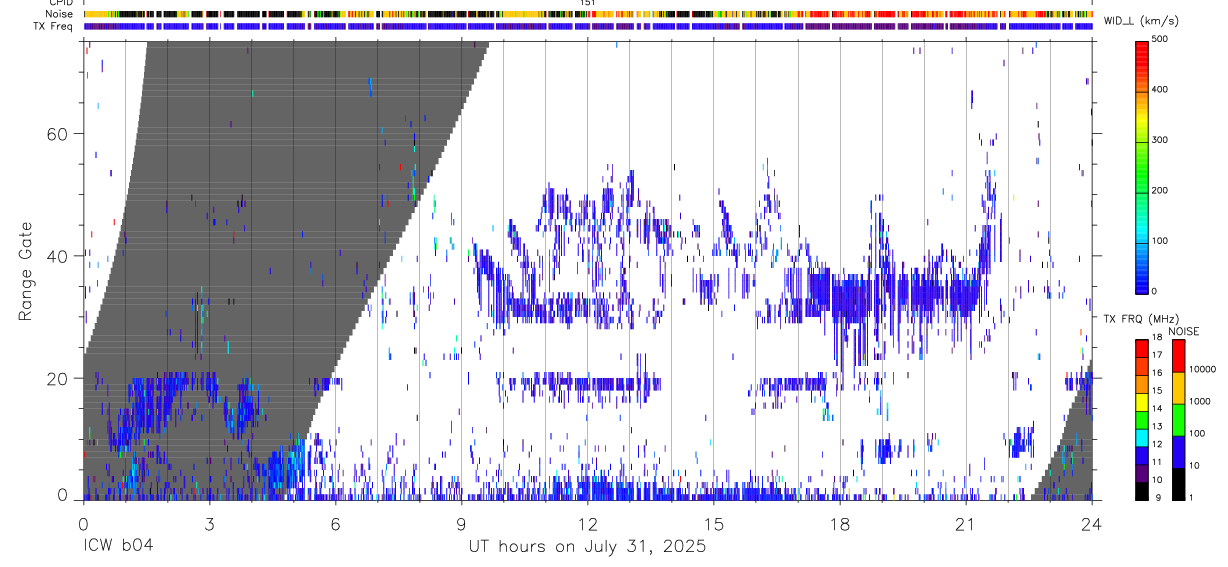Click the '3' UT hours axis tick

click(209, 522)
